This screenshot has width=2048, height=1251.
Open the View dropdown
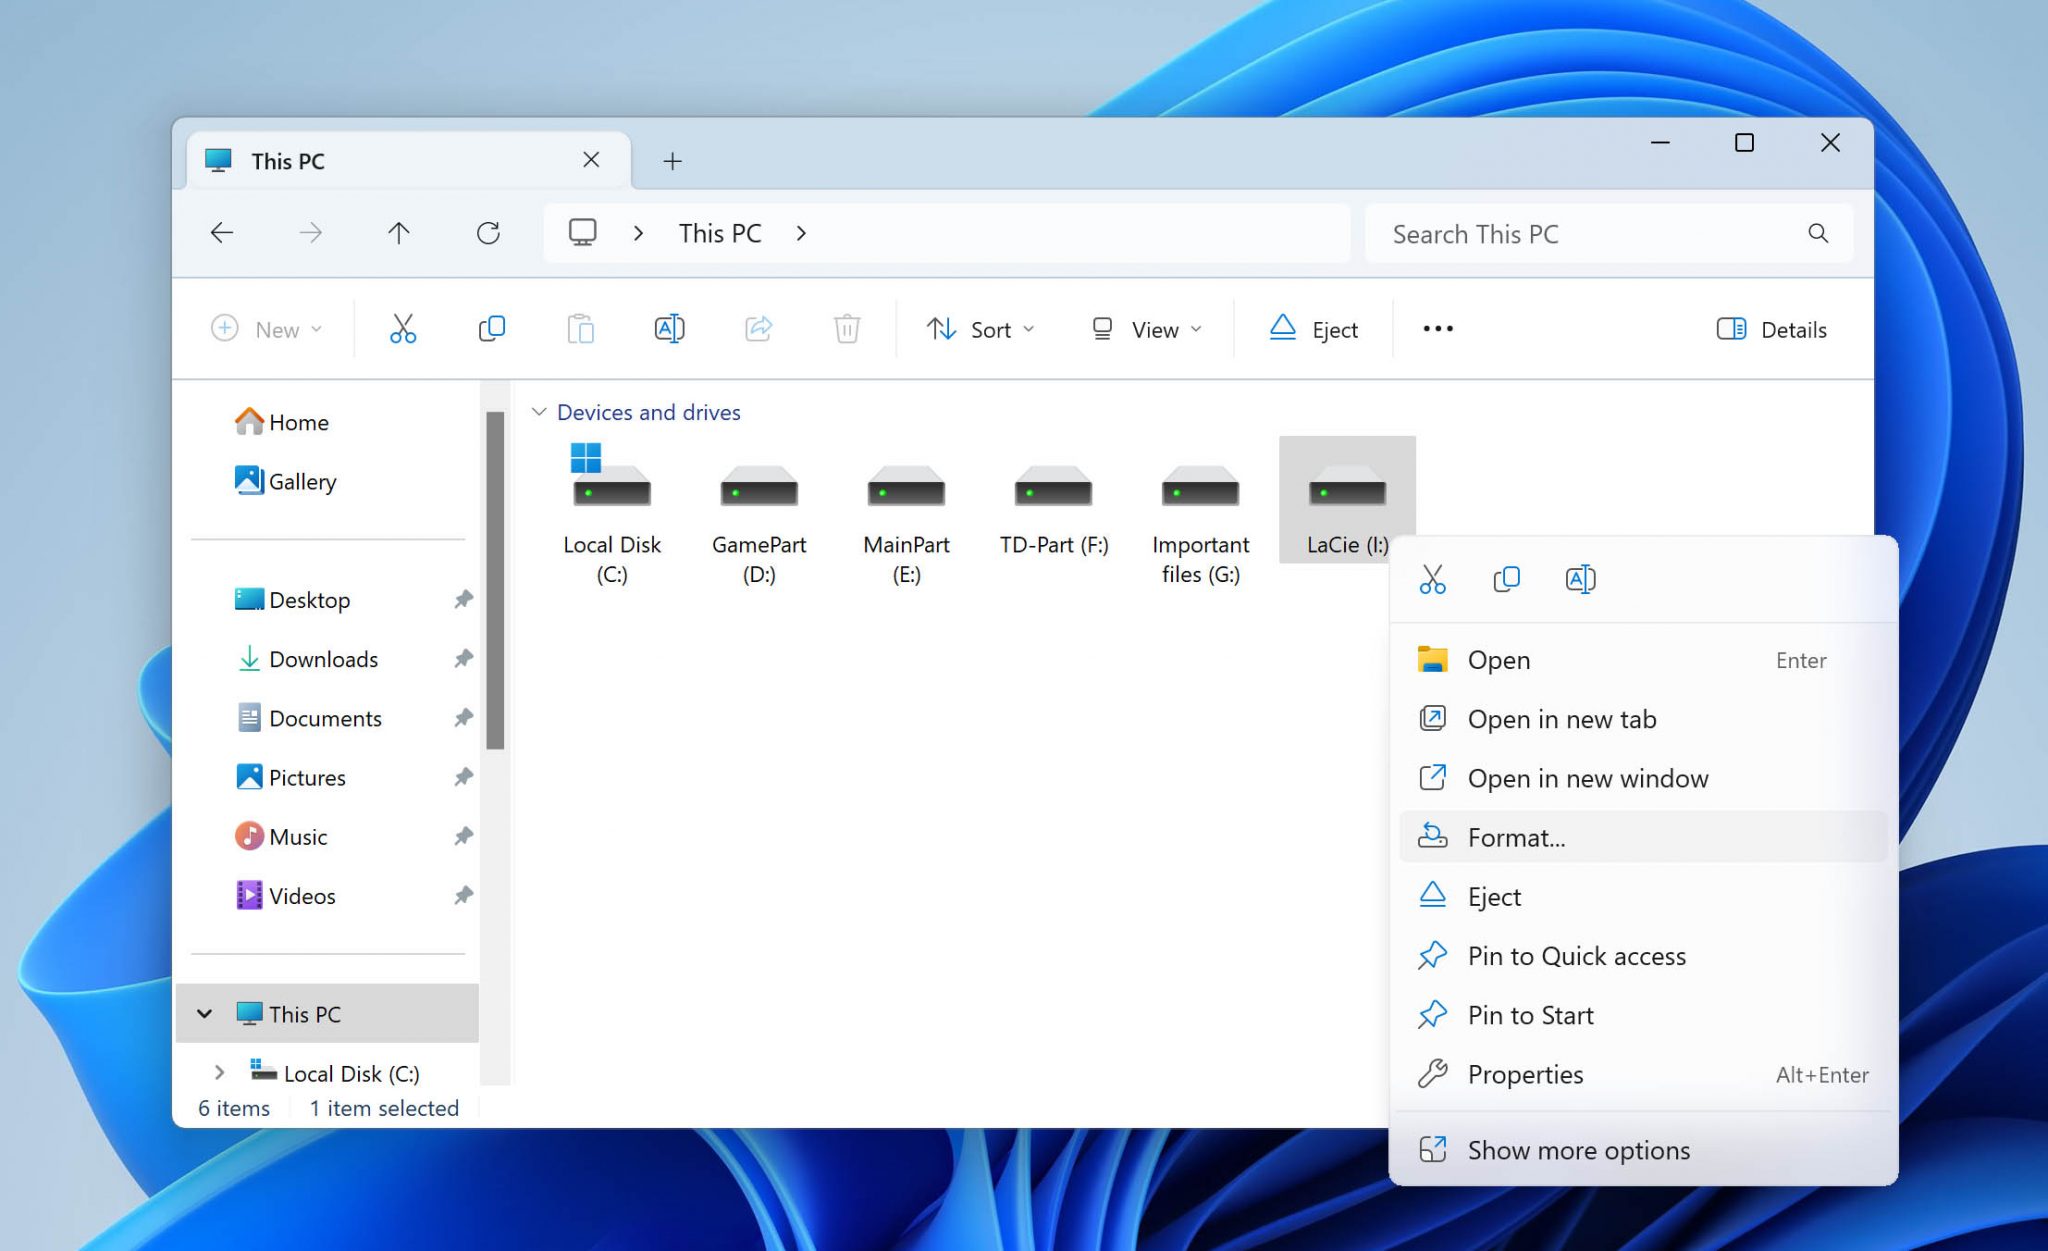point(1146,329)
